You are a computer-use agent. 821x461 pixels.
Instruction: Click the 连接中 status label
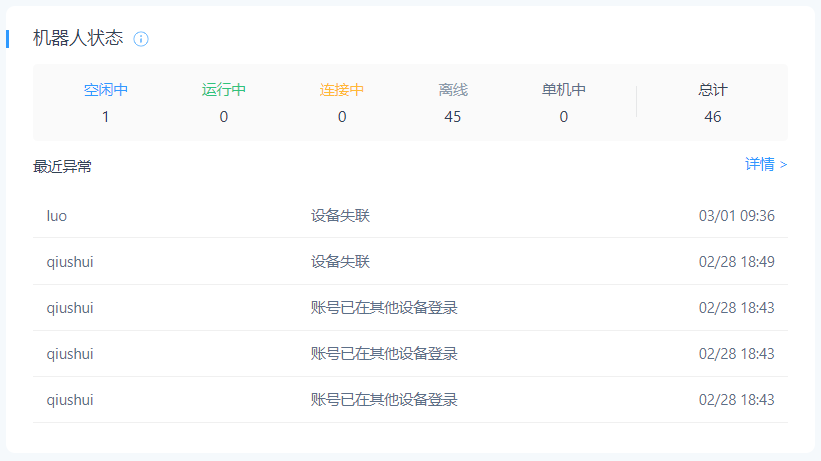pos(342,90)
